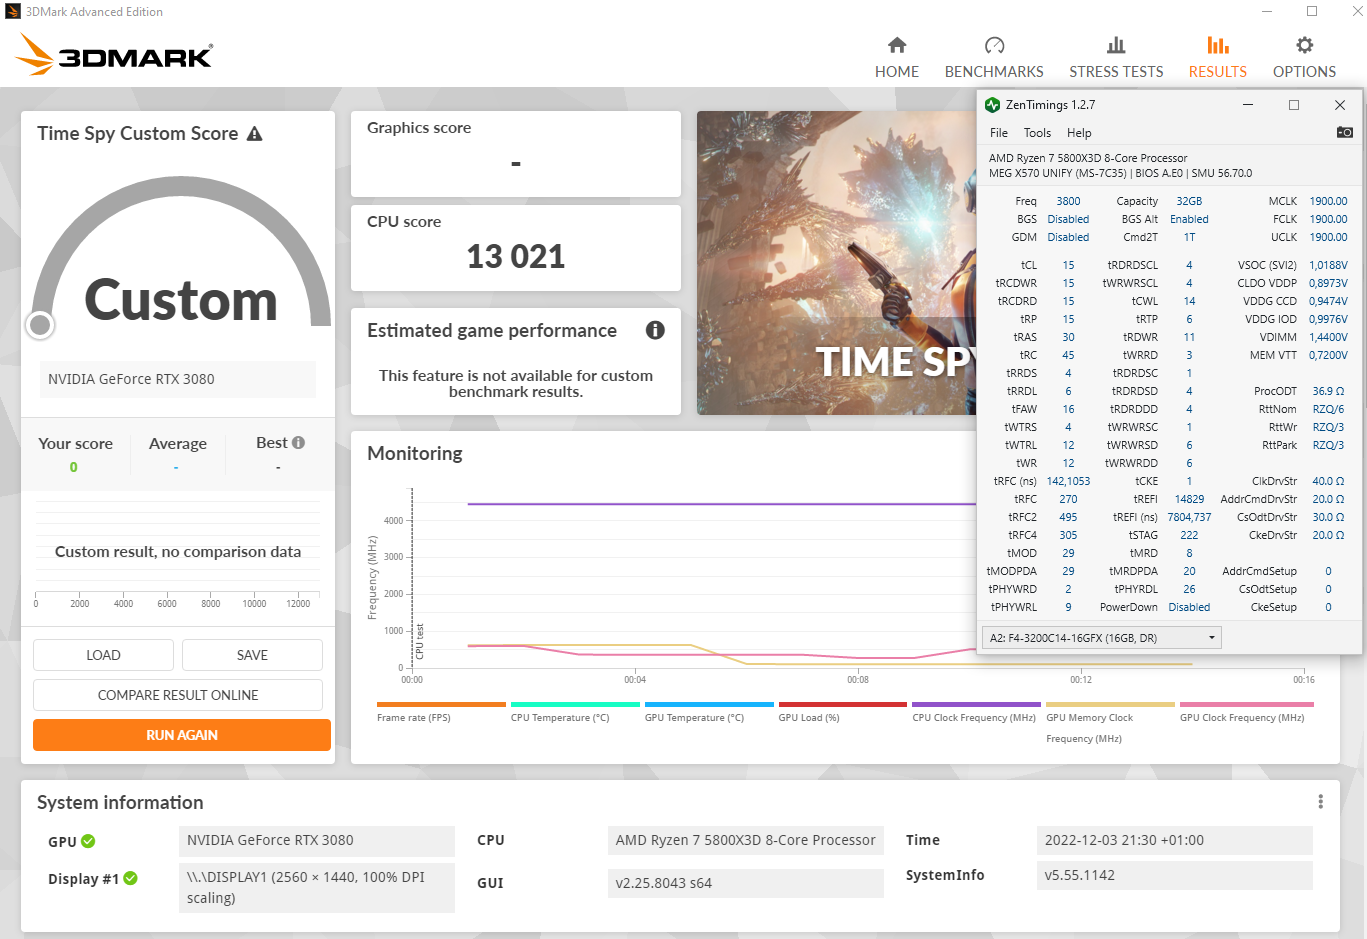Open the Estimated game performance info icon

[655, 330]
